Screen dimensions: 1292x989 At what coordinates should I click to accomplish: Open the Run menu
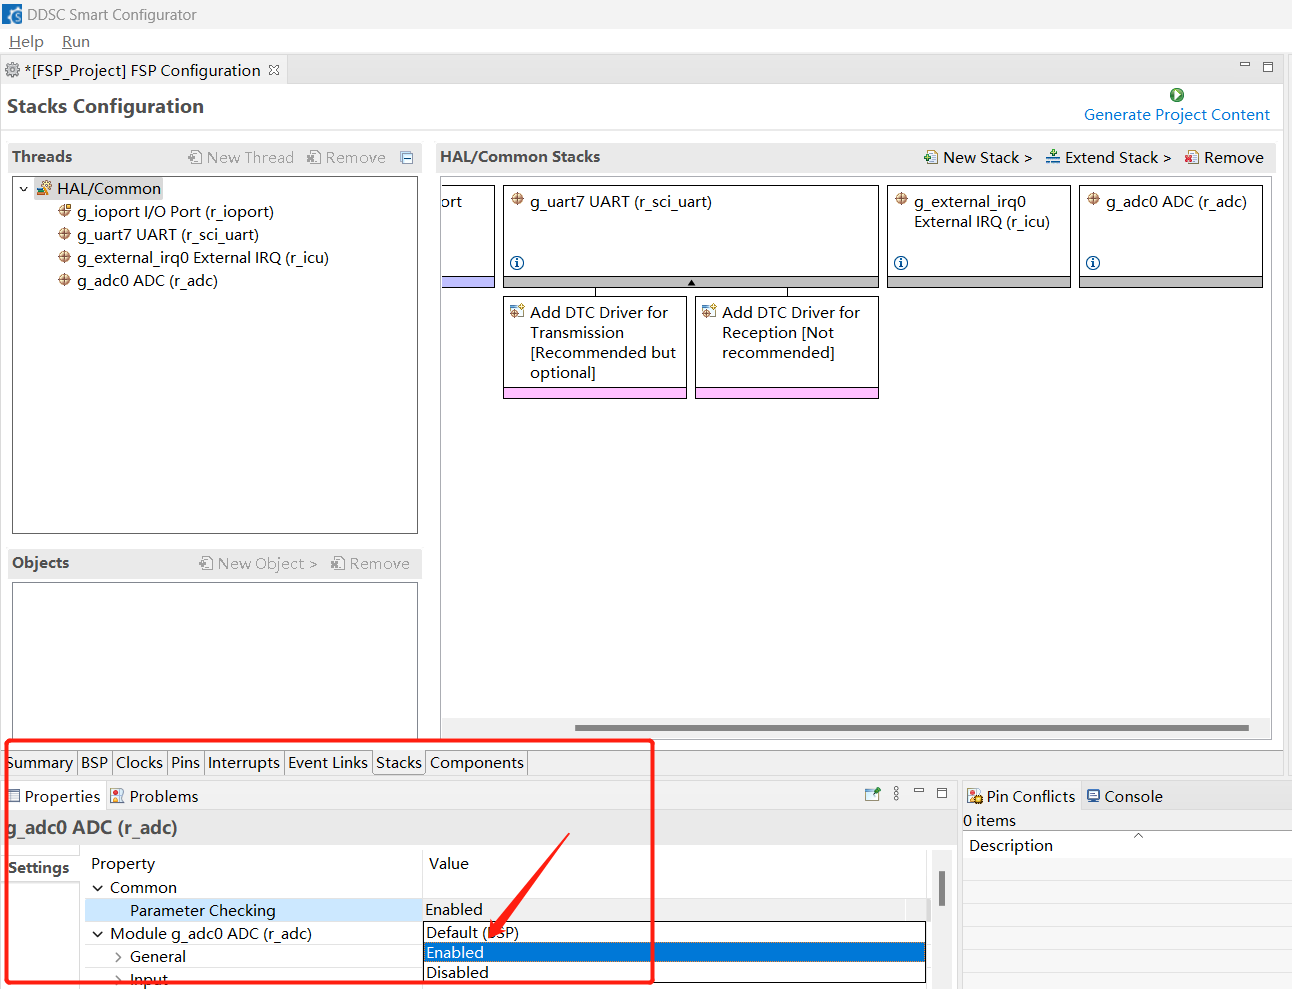point(76,41)
